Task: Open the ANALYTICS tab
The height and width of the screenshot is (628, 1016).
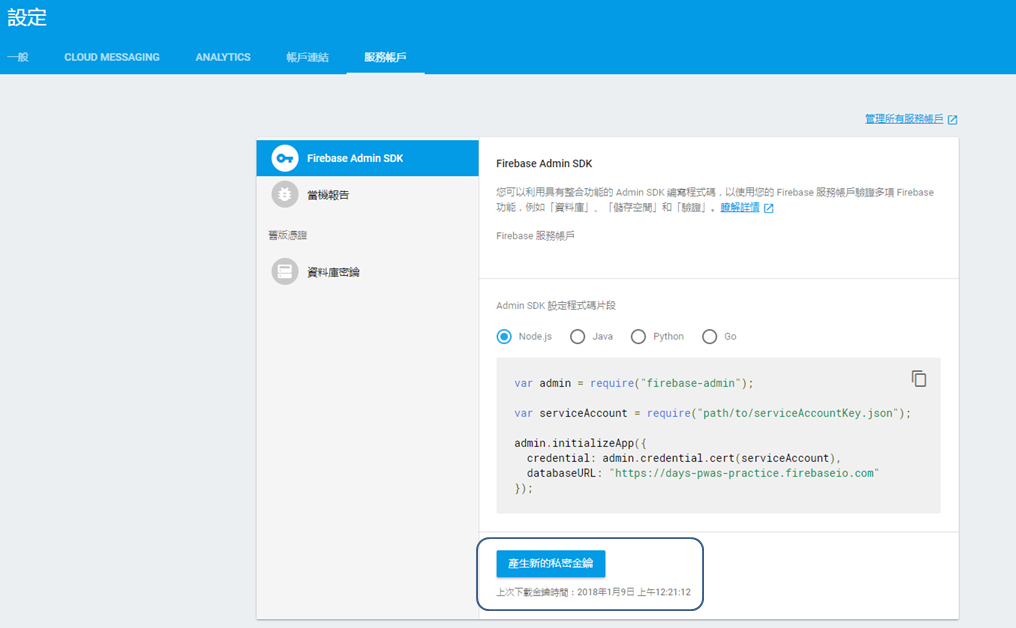Action: pos(223,57)
